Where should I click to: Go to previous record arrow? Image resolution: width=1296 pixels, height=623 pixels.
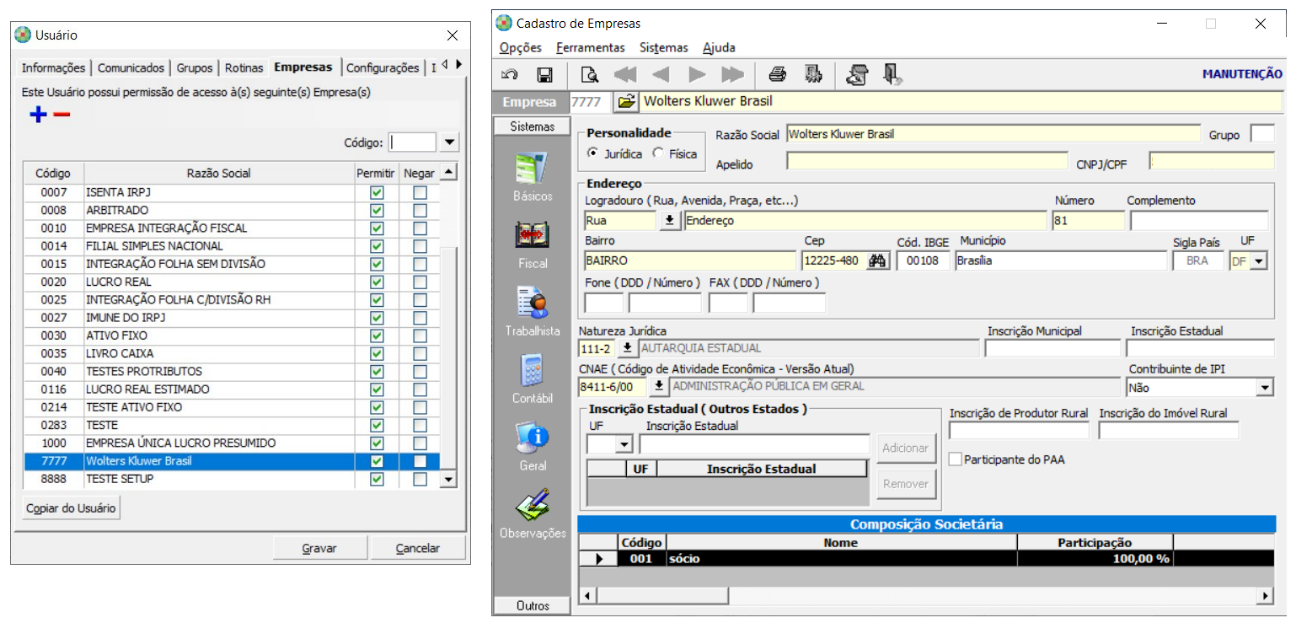click(660, 75)
